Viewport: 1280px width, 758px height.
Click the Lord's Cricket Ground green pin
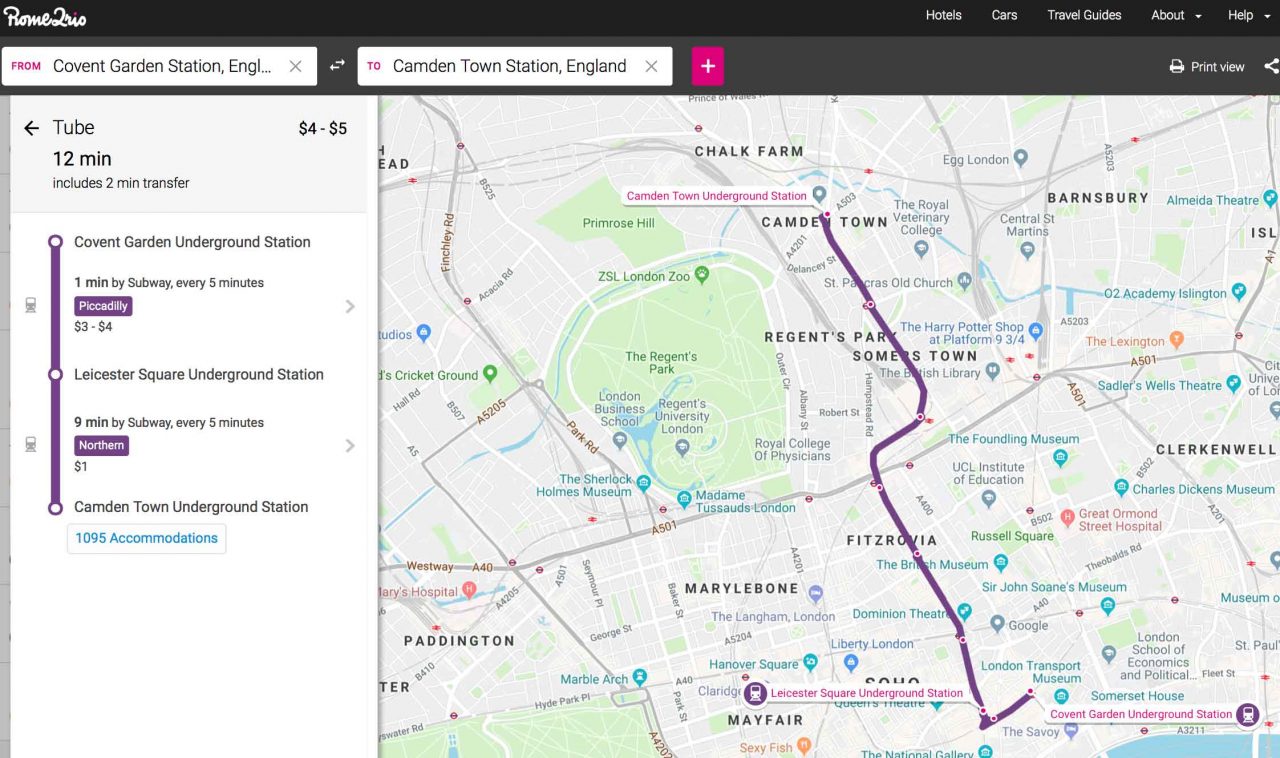coord(489,373)
